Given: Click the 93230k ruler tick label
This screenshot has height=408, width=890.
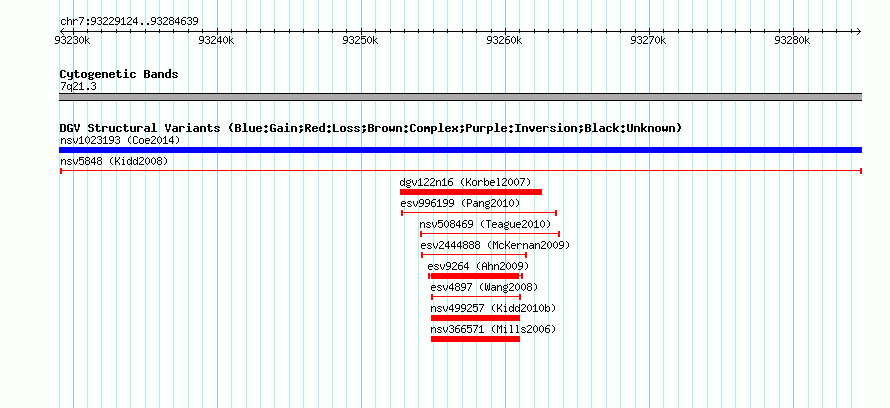Looking at the screenshot, I should click(x=72, y=40).
